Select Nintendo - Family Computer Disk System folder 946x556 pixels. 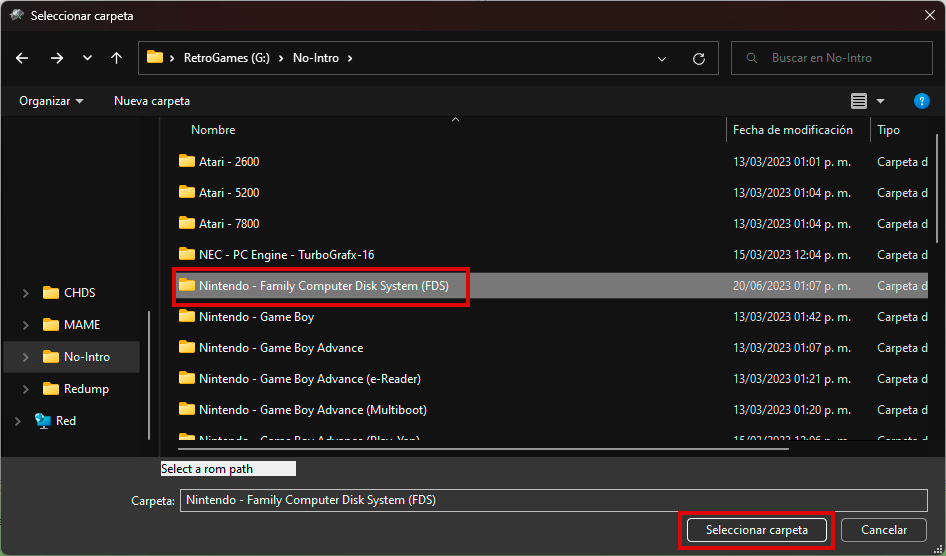pyautogui.click(x=324, y=286)
